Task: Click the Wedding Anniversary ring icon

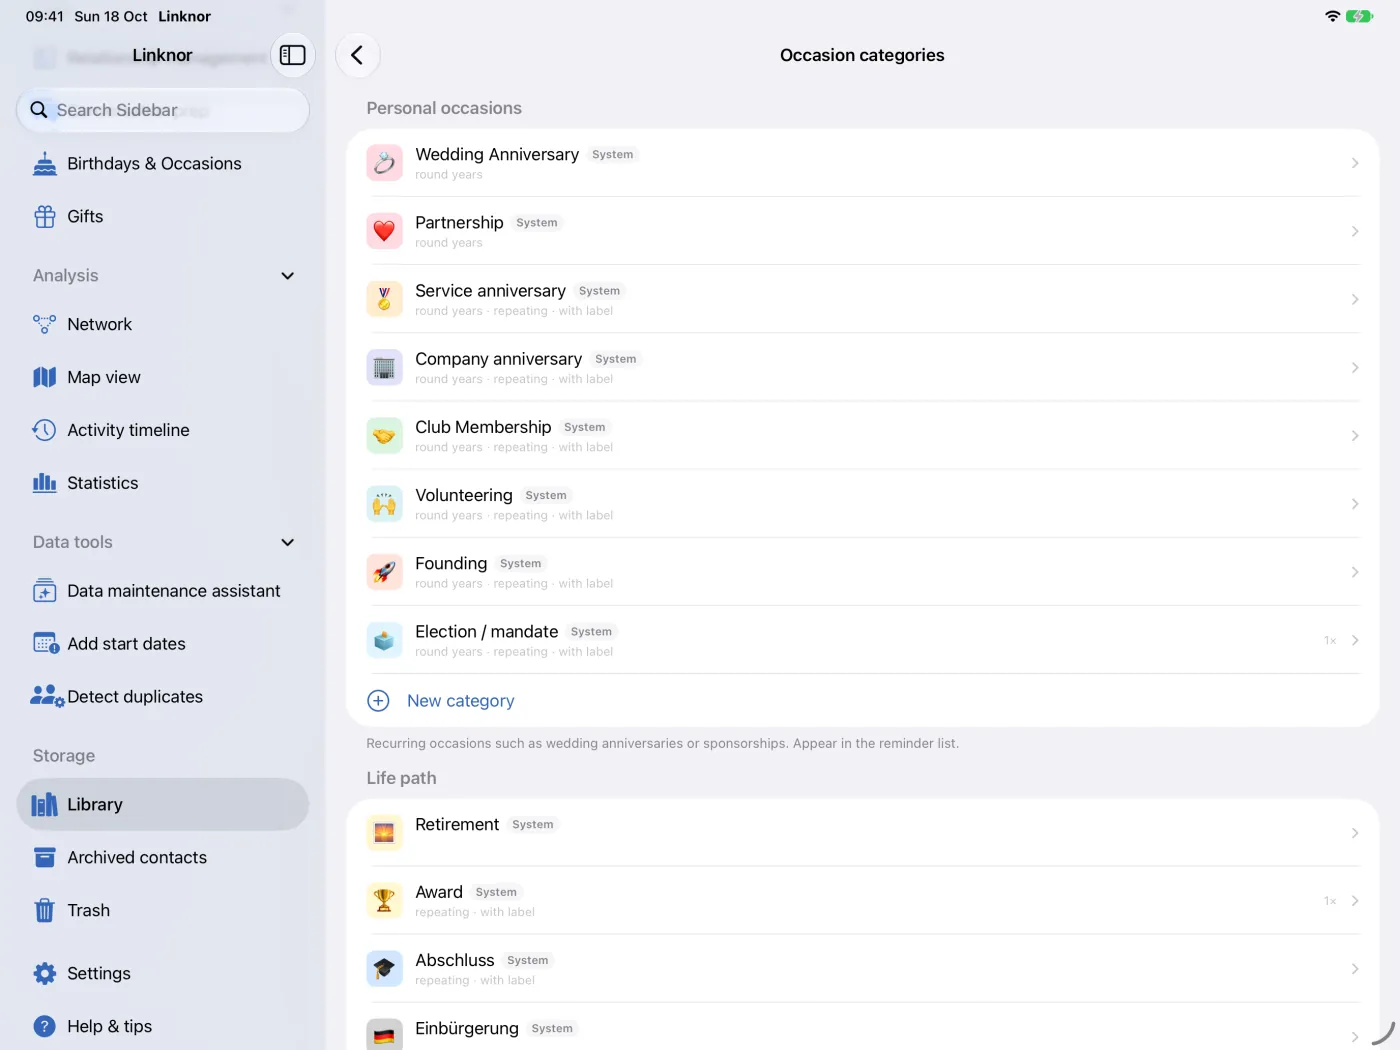Action: pyautogui.click(x=384, y=163)
